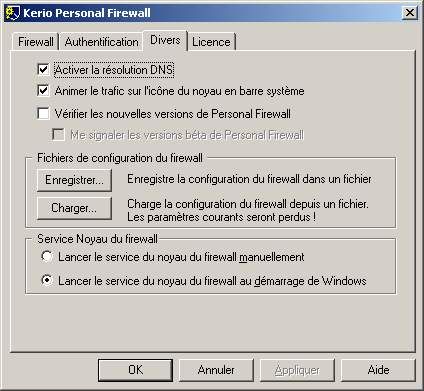Viewport: 424px width, 391px height.
Task: Cancel changes with the Annuler button
Action: point(216,370)
